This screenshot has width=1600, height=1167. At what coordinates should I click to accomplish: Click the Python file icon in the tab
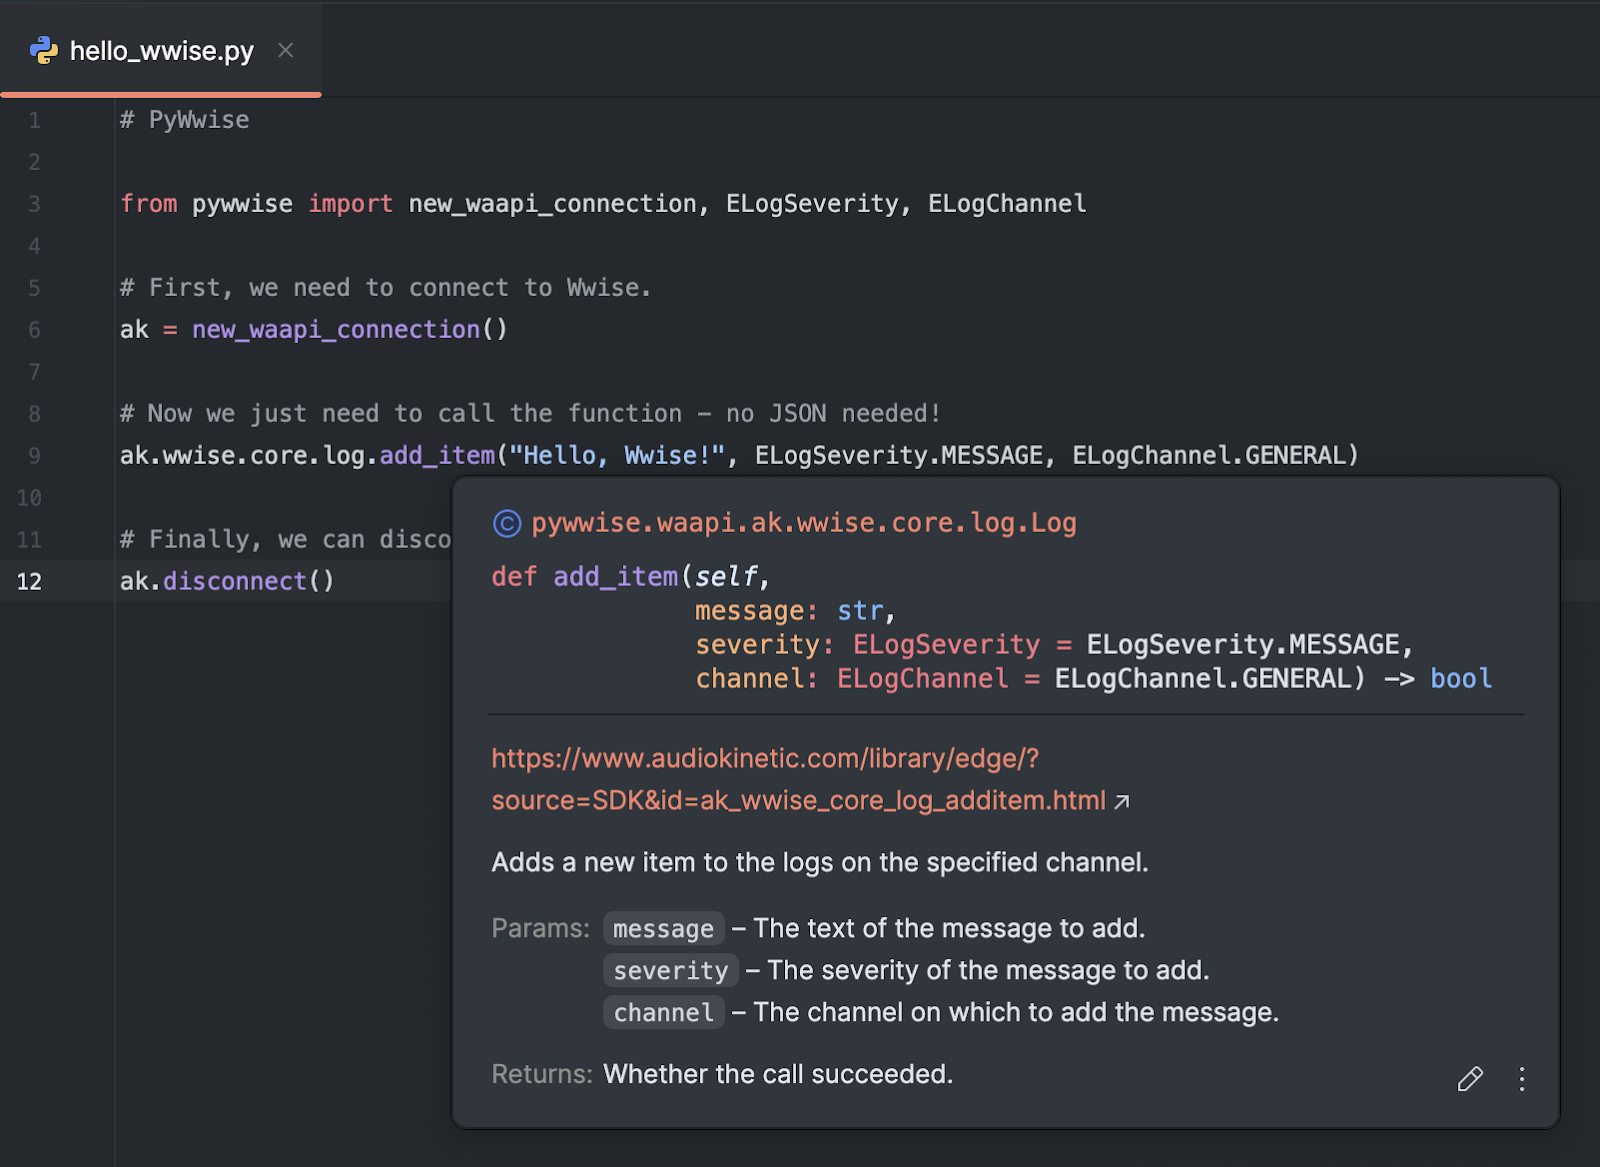[x=43, y=50]
